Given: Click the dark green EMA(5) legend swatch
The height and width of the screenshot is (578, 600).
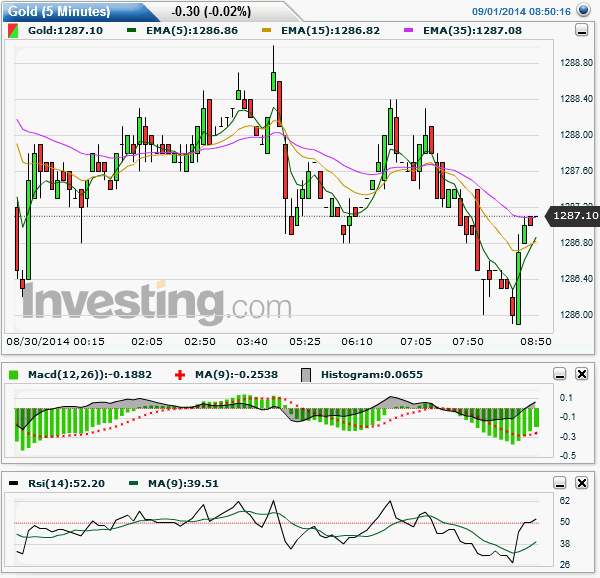Looking at the screenshot, I should tap(131, 30).
